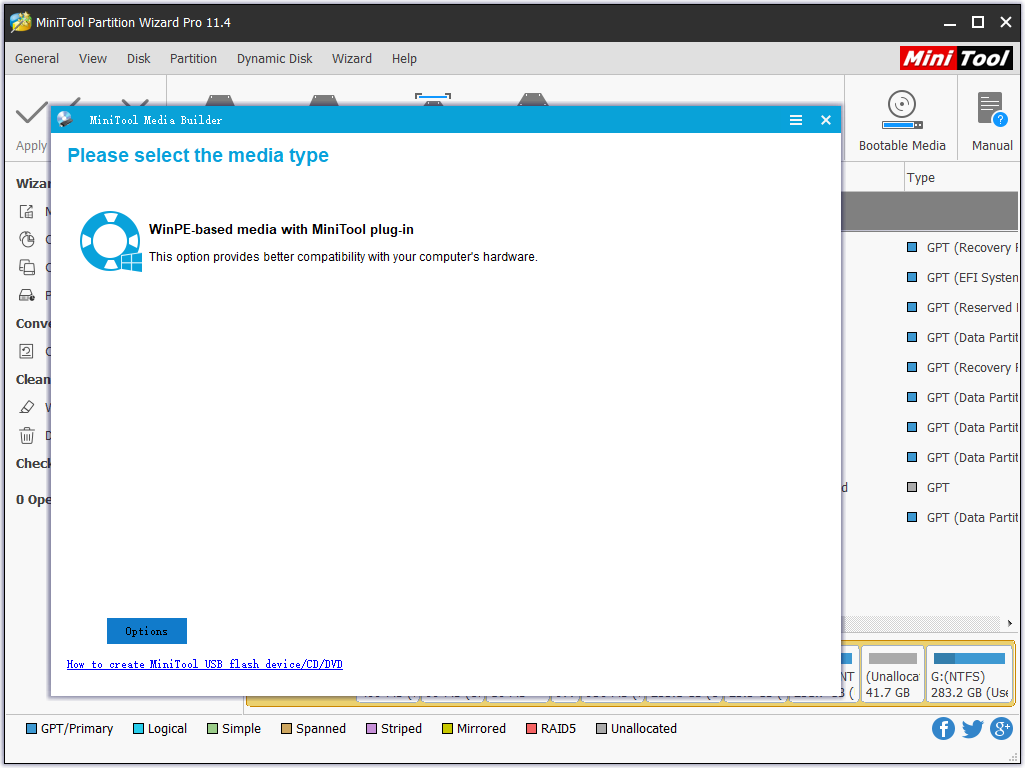
Task: Click the Type column header
Action: pyautogui.click(x=920, y=178)
